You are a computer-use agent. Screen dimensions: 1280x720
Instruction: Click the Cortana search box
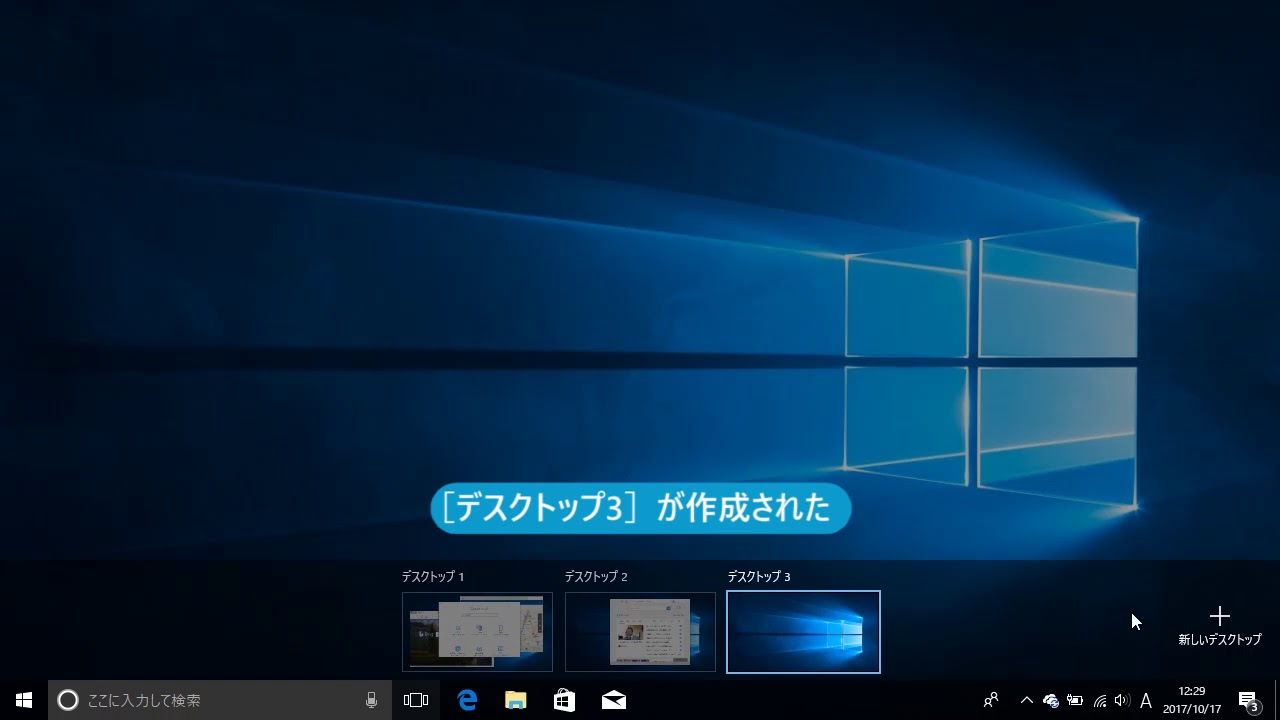(x=219, y=700)
